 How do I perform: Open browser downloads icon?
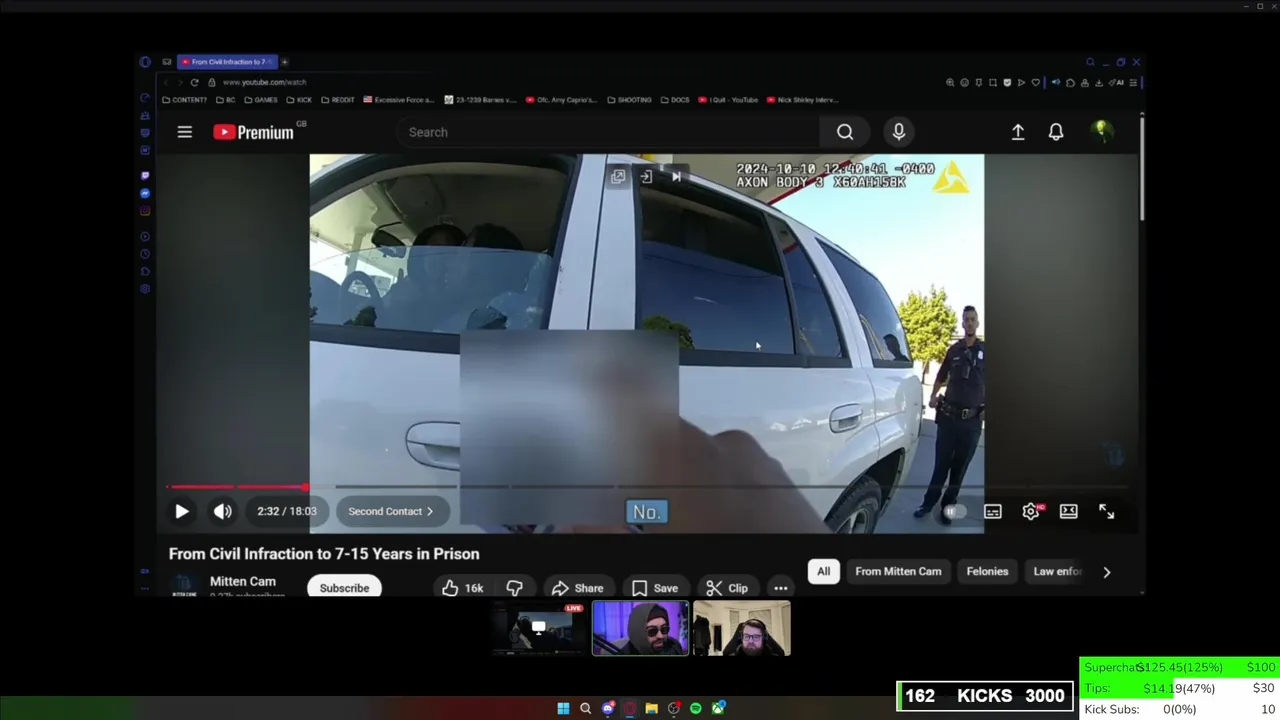(1099, 82)
